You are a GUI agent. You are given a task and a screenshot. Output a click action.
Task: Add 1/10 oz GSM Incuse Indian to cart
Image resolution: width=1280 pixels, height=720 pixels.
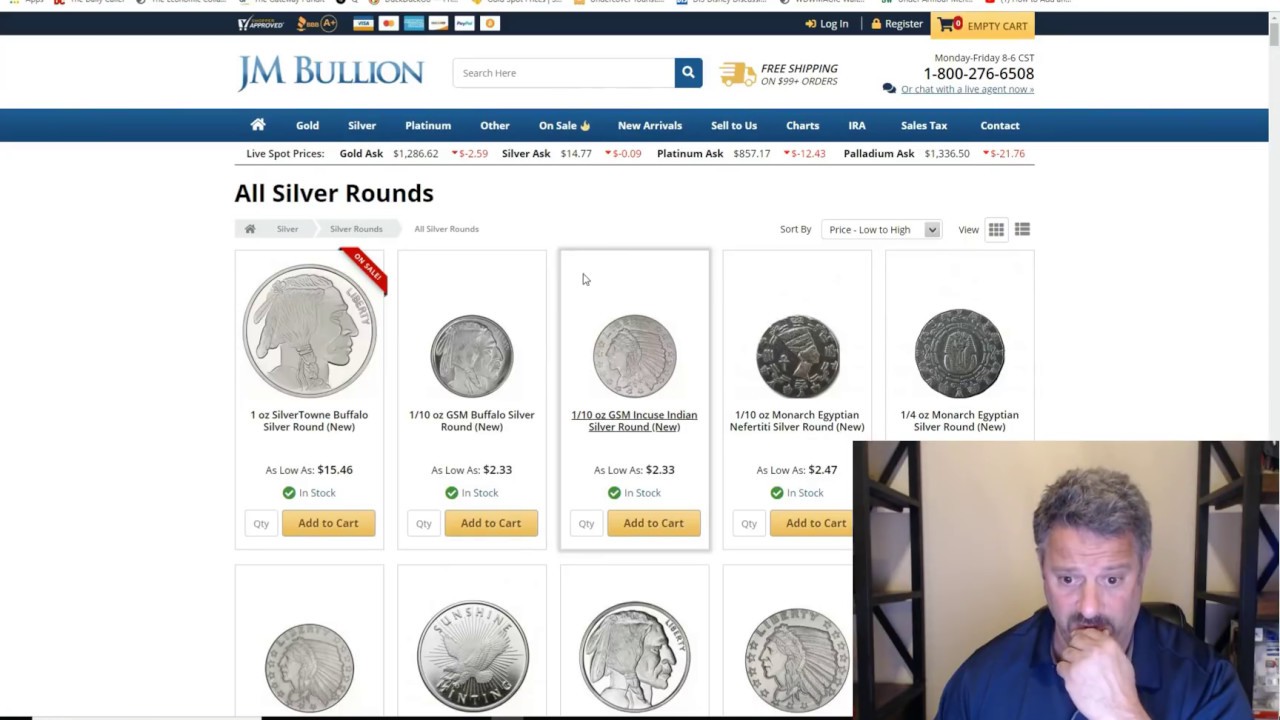(654, 523)
